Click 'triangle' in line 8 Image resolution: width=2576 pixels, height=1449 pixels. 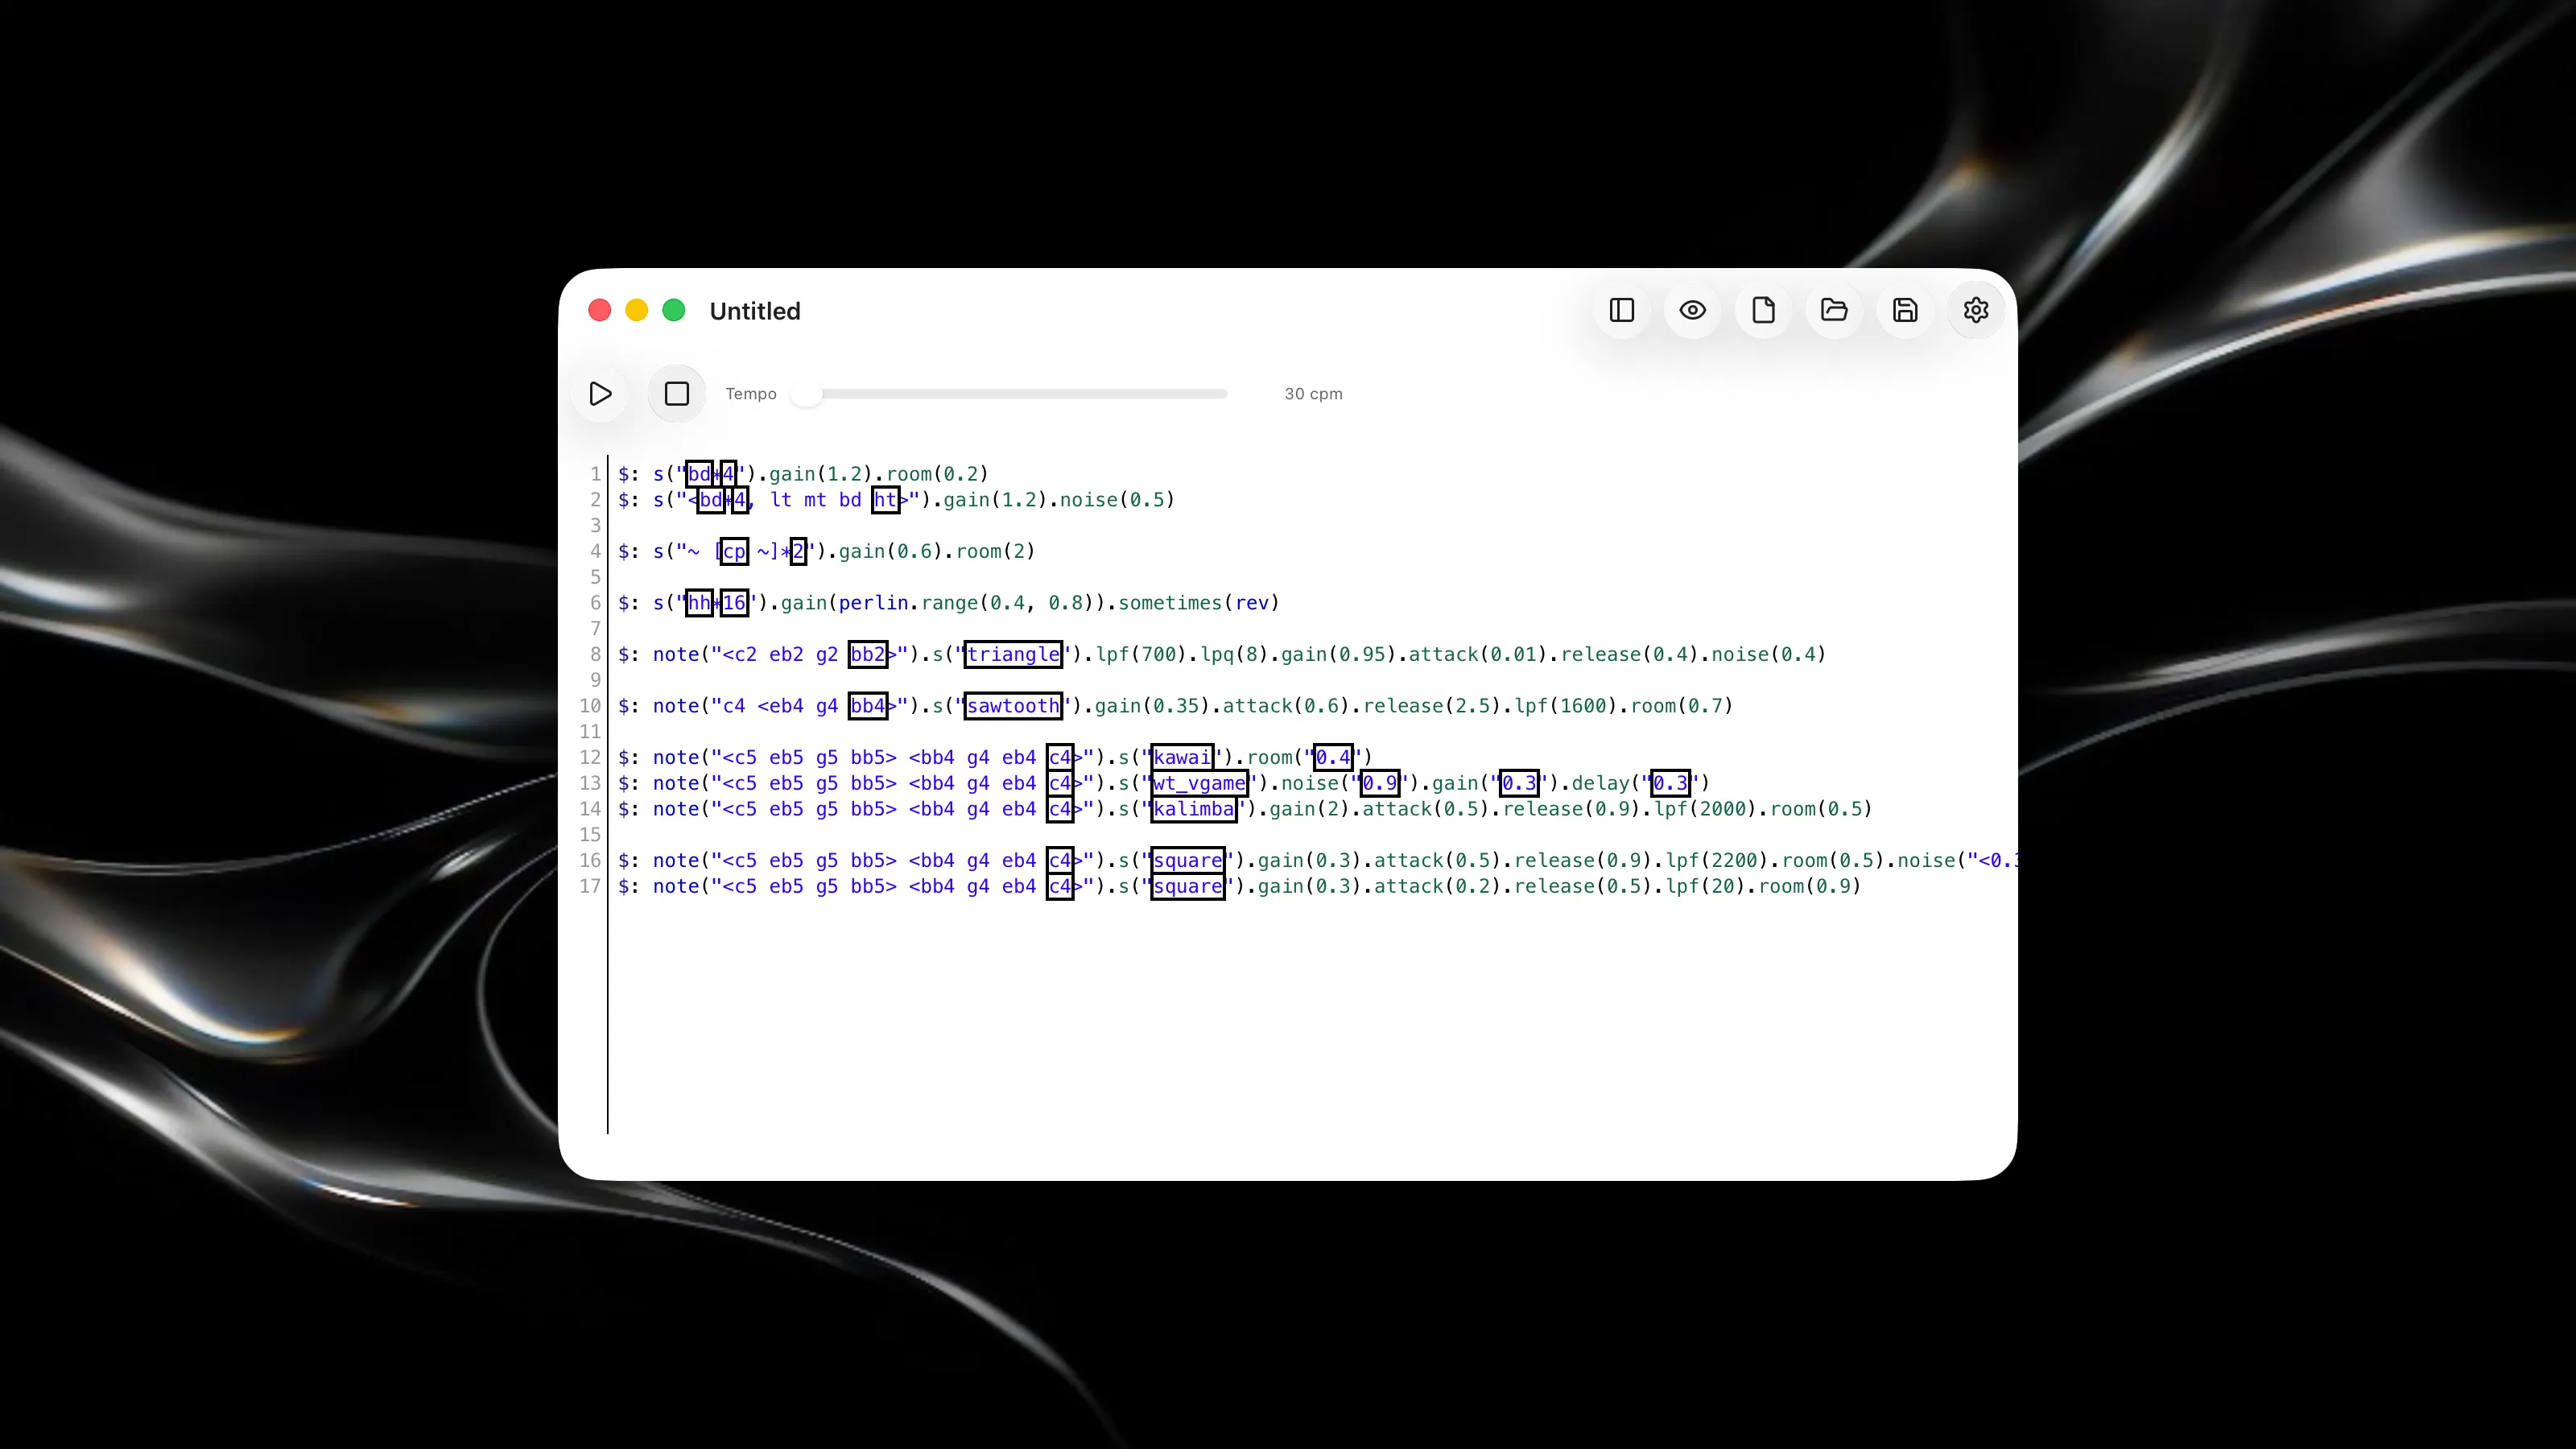coord(1013,655)
